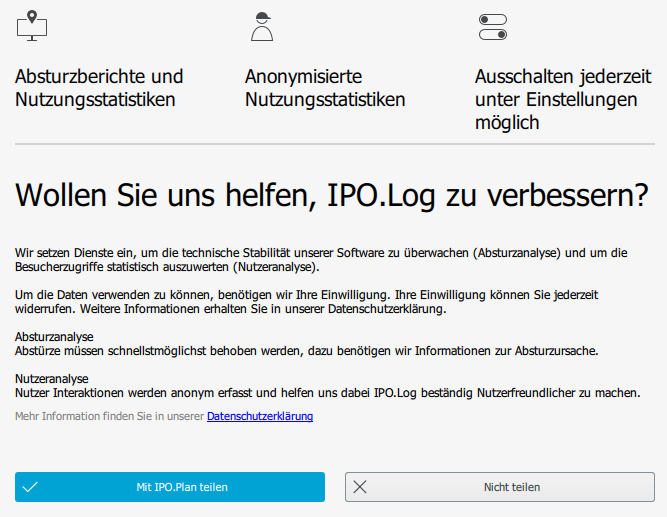Click the "Anonymisierte Nutzungsstatistiken" heading
The image size is (667, 517).
pos(325,88)
